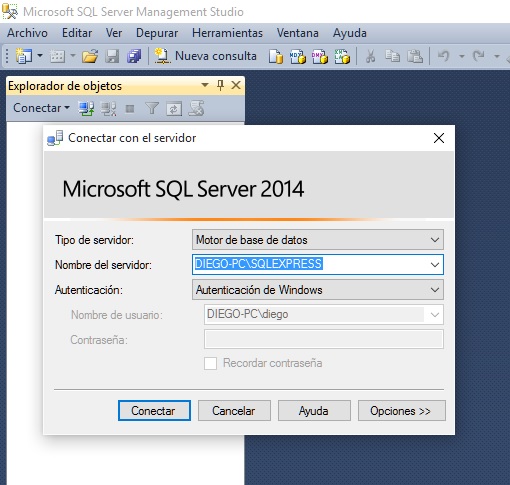This screenshot has height=485, width=510.
Task: Open the Depurar menu
Action: click(157, 33)
